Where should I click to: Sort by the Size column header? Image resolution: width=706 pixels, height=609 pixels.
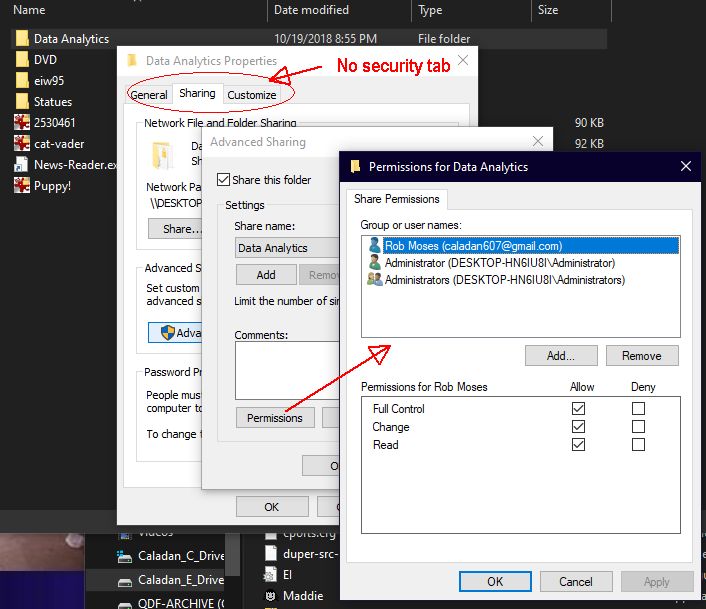548,10
